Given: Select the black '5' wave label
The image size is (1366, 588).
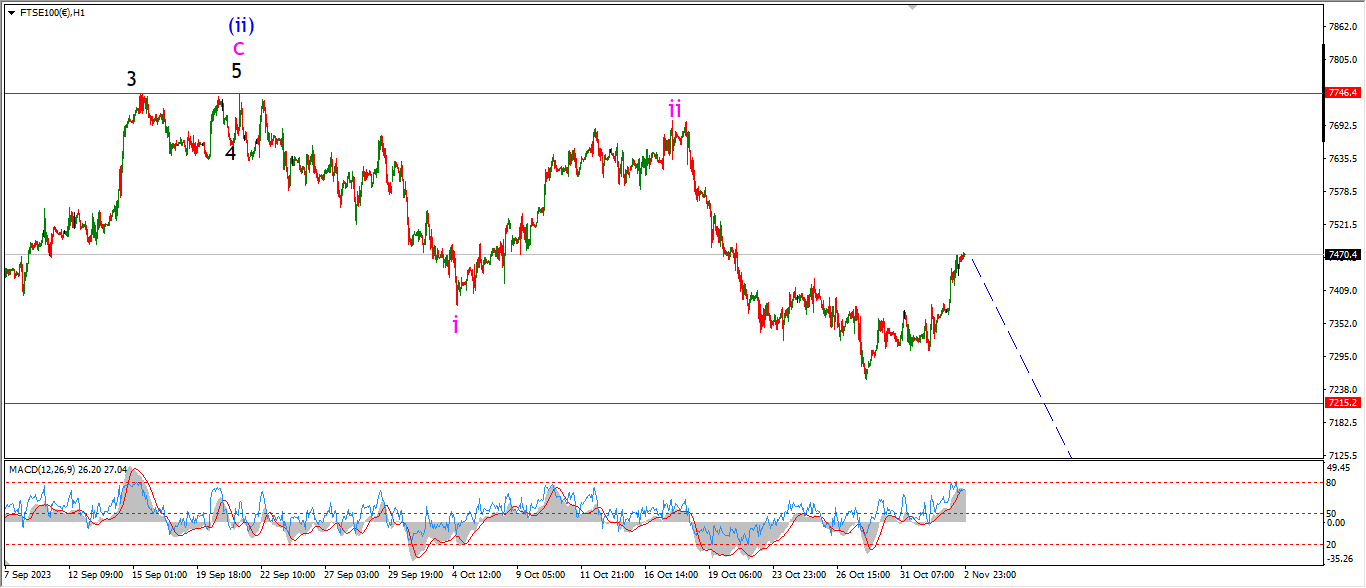Looking at the screenshot, I should [236, 71].
